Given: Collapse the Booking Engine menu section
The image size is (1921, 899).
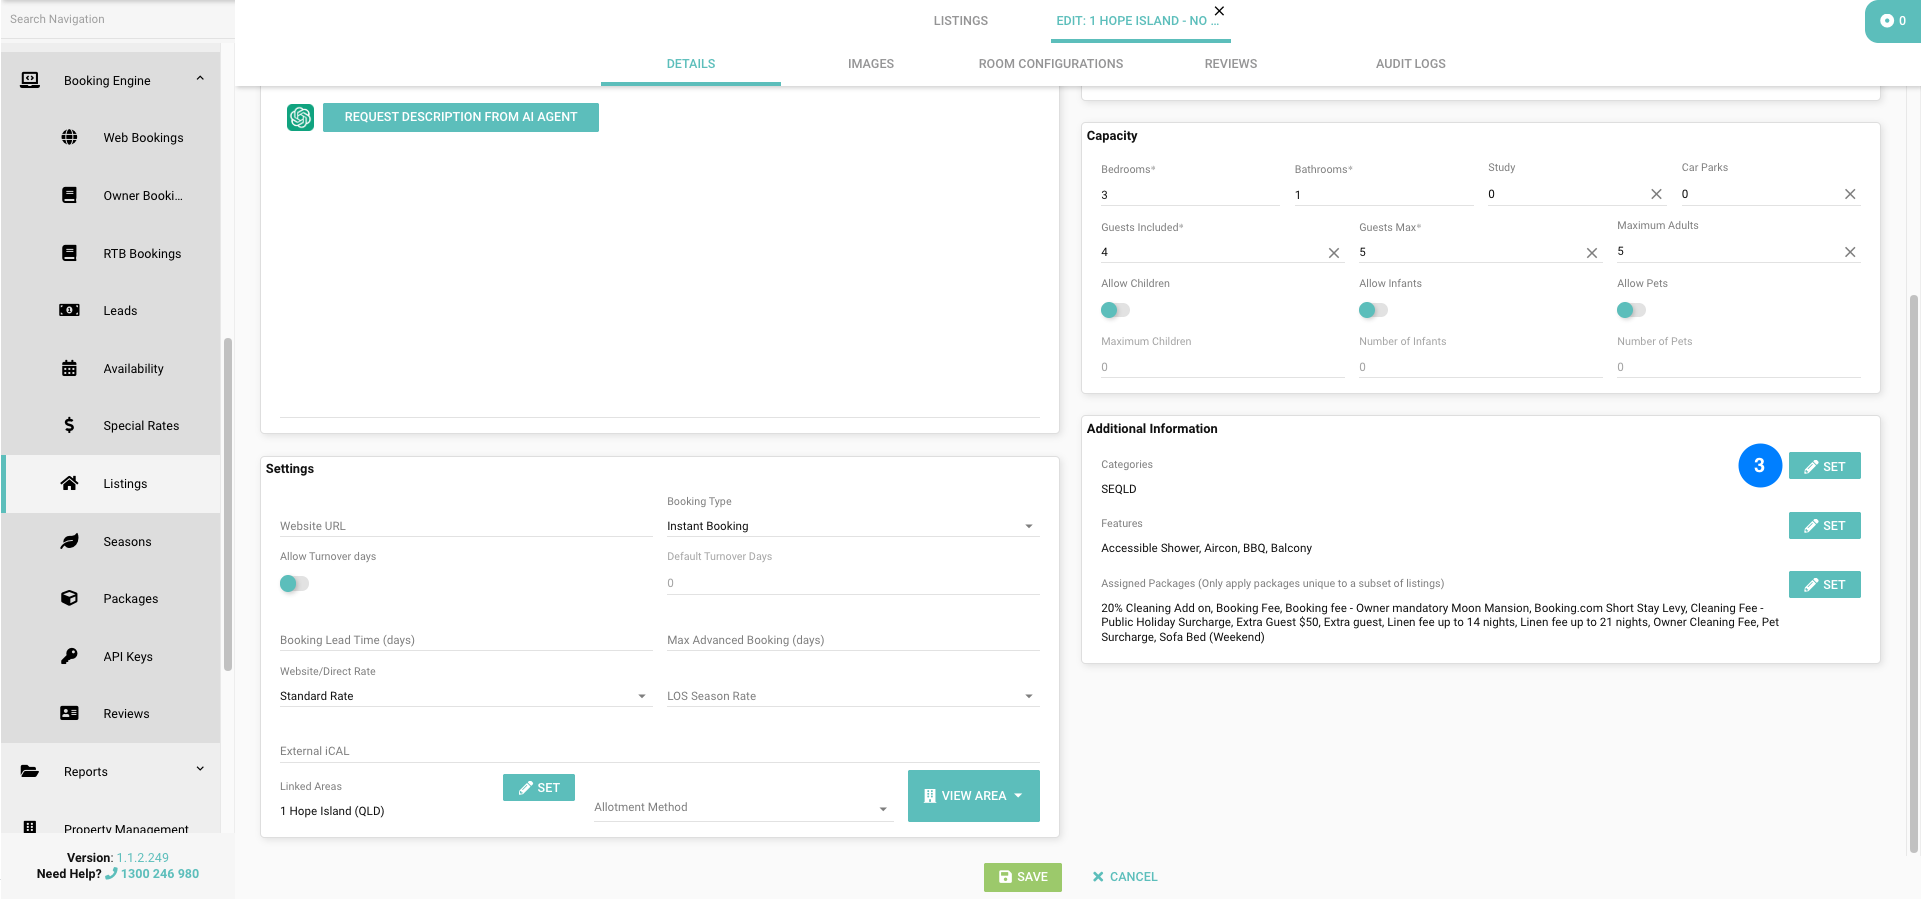Looking at the screenshot, I should tap(200, 80).
